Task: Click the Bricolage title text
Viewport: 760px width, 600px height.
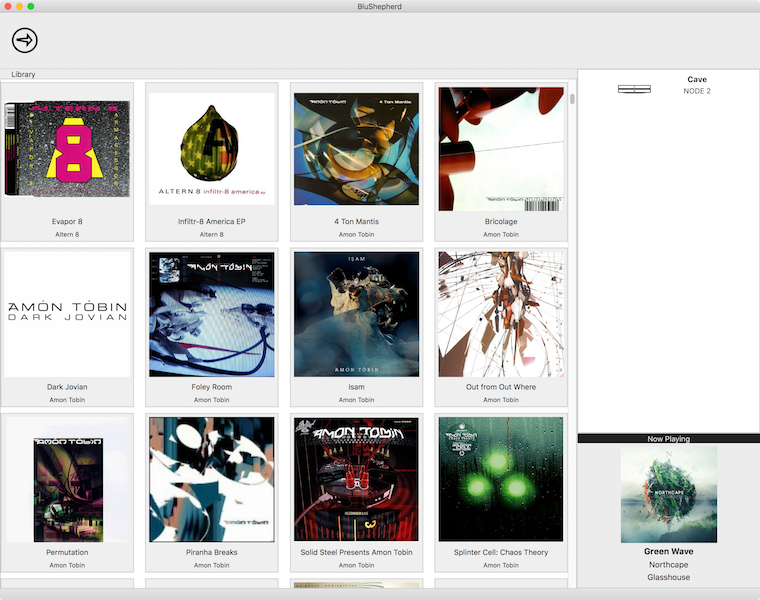Action: pos(501,221)
